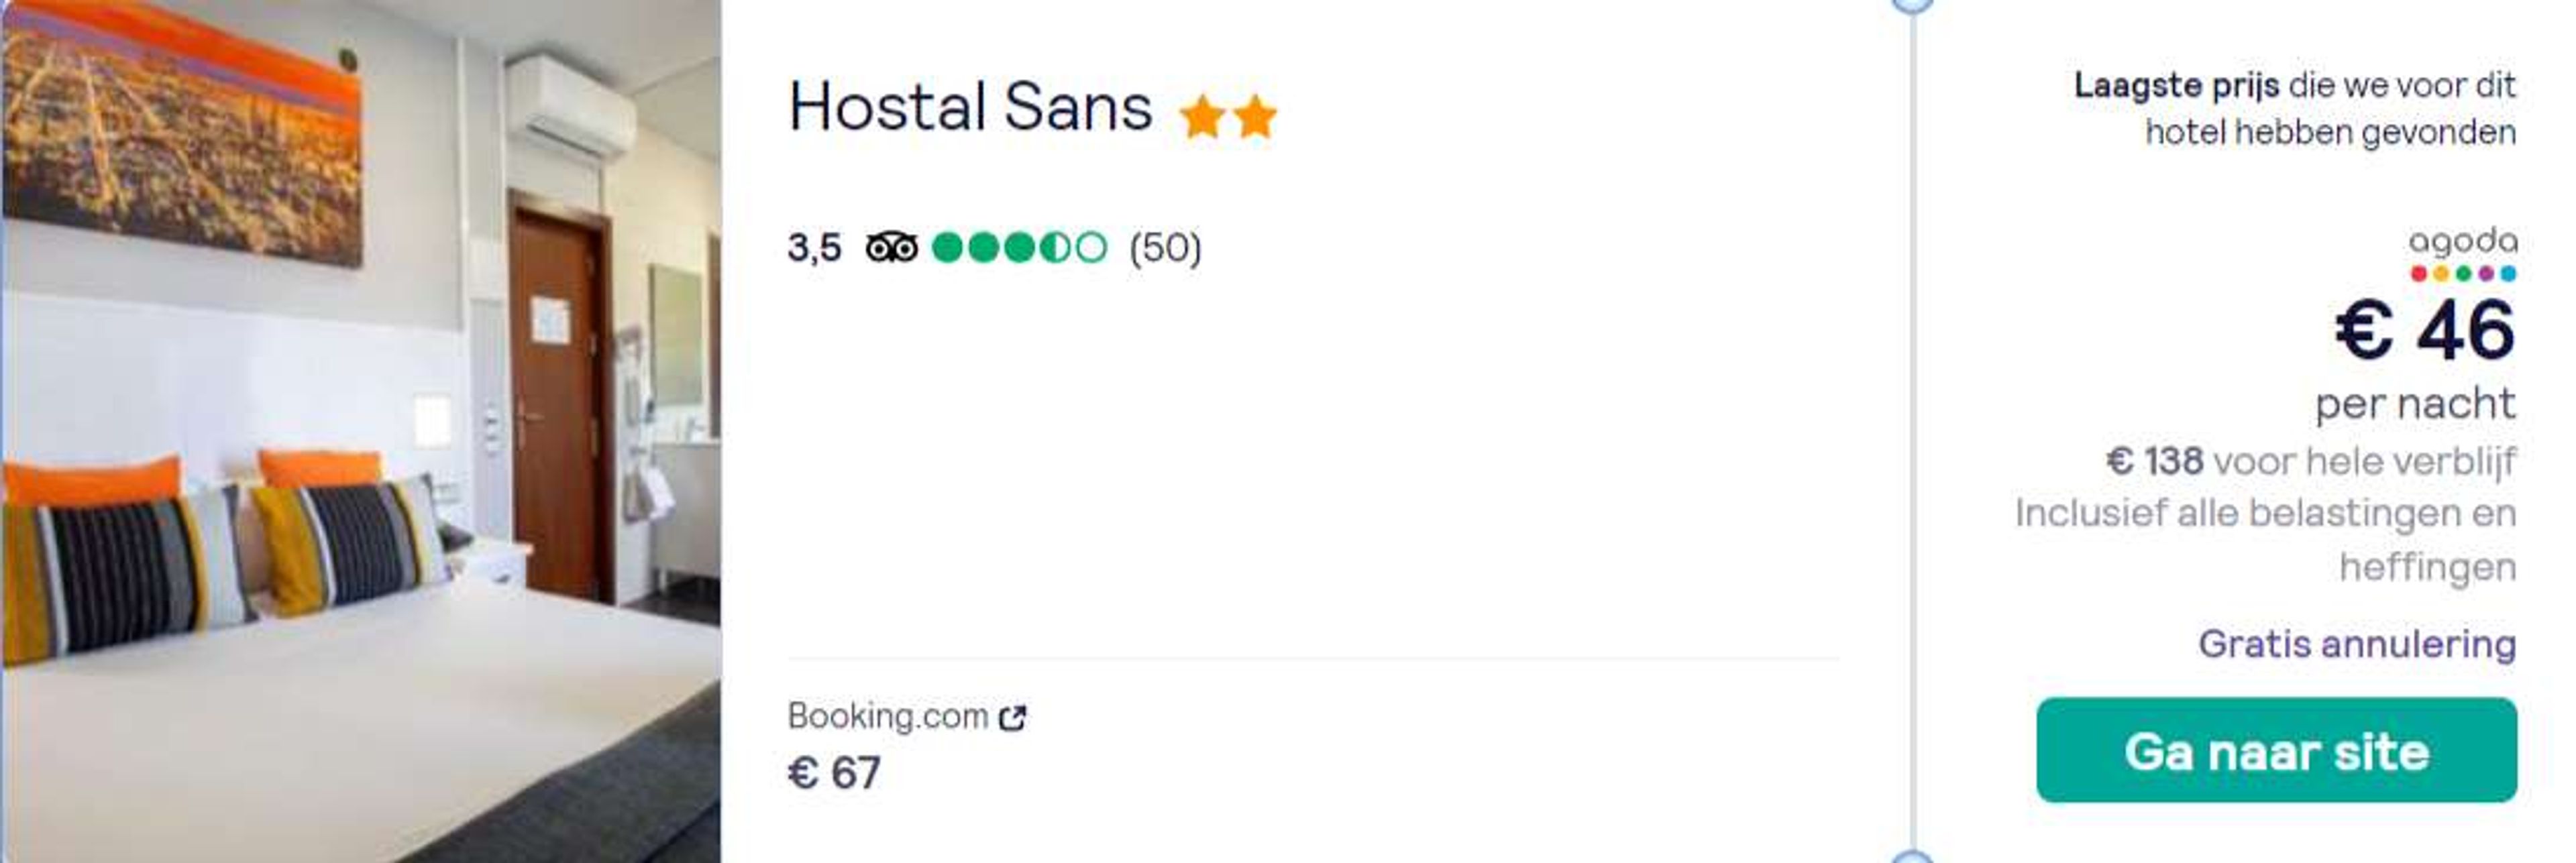The height and width of the screenshot is (863, 2576).
Task: Click the € 67 Booking.com price
Action: click(834, 772)
